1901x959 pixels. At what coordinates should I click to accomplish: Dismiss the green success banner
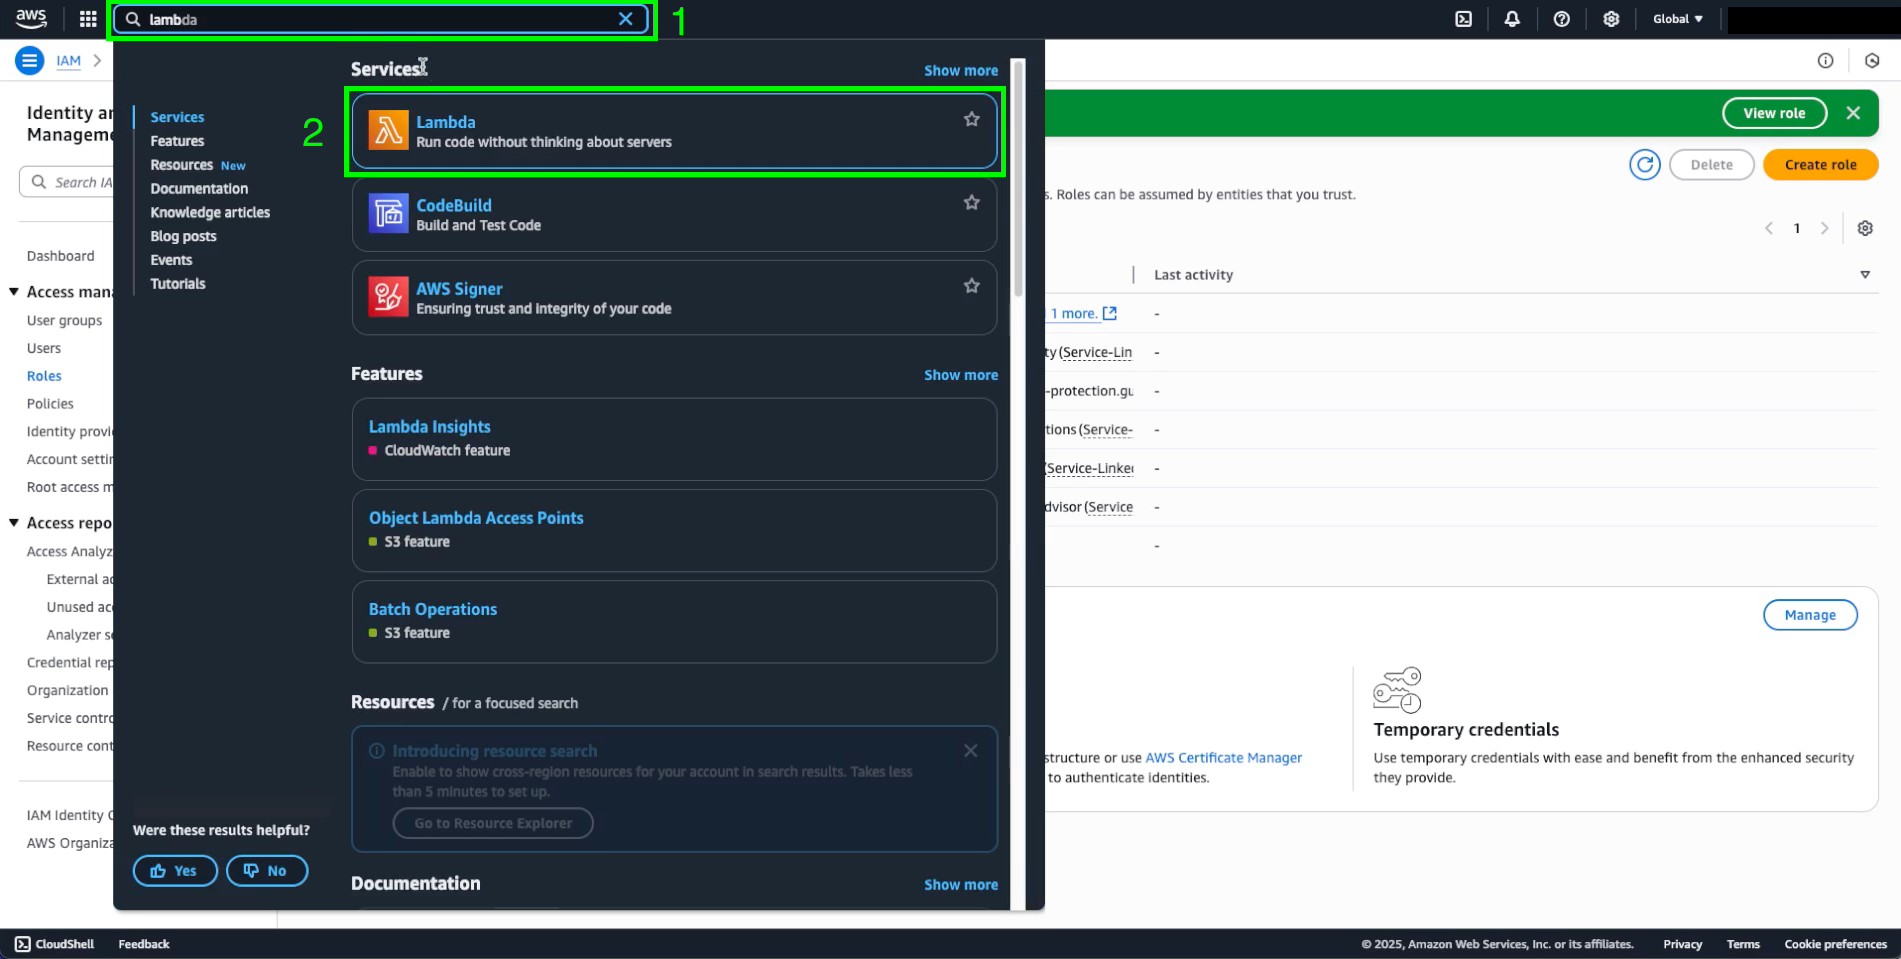1853,113
